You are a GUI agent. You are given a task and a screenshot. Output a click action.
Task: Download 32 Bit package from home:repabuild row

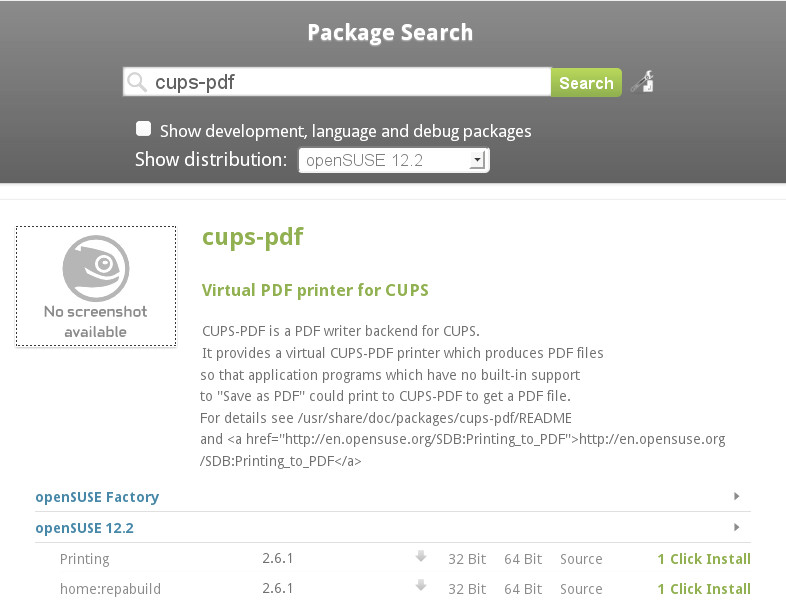click(467, 589)
